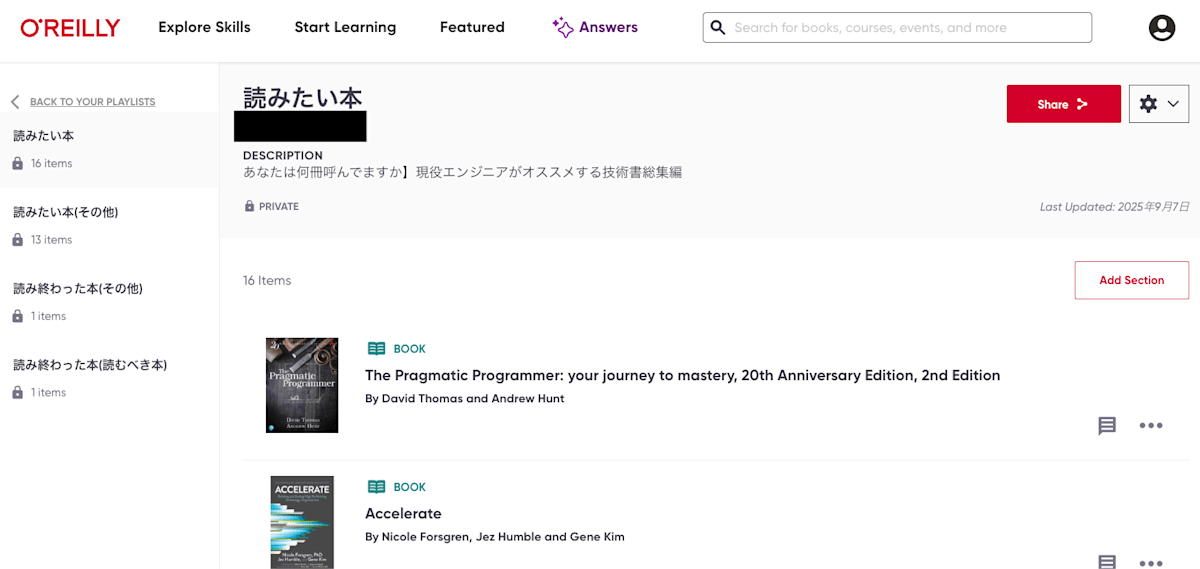The image size is (1200, 569).
Task: Click authors David Thomas and Andrew Hunt
Action: pyautogui.click(x=465, y=398)
